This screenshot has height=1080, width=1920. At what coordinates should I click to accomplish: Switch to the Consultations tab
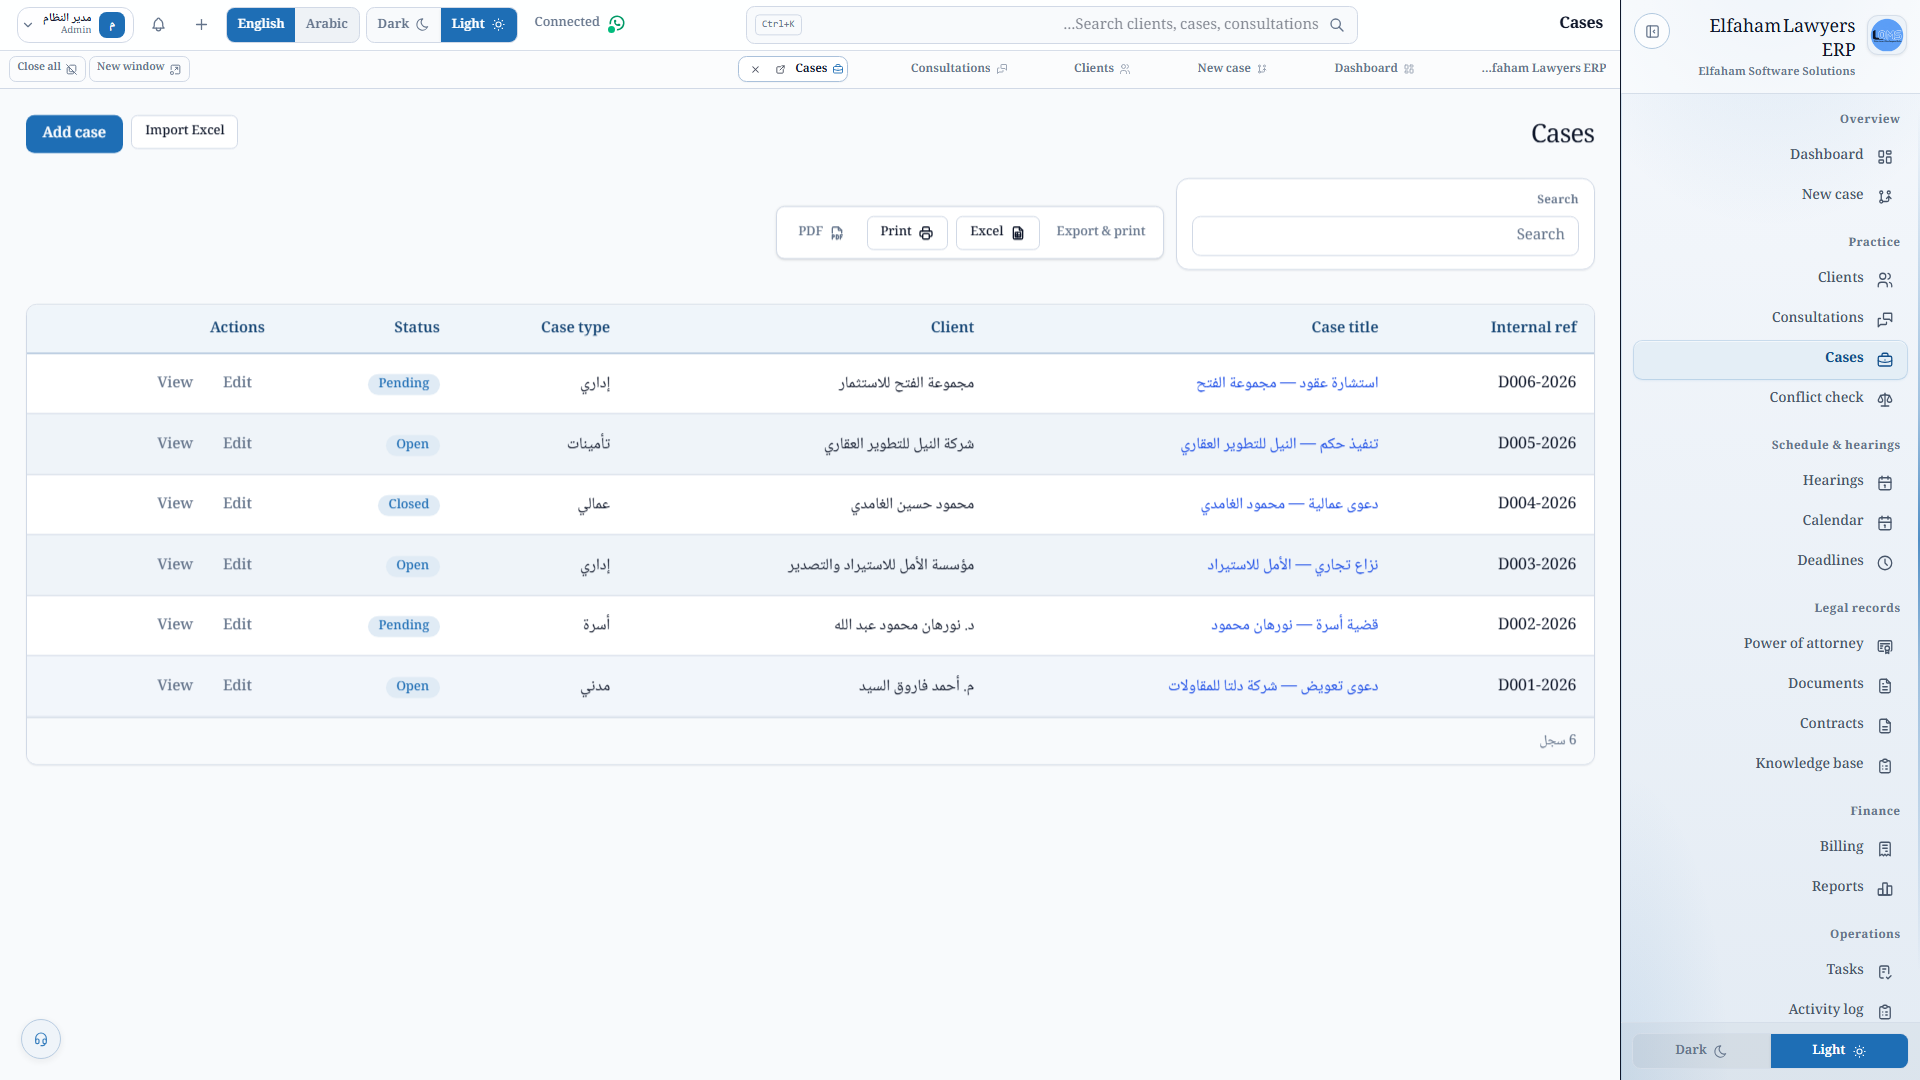pyautogui.click(x=958, y=69)
